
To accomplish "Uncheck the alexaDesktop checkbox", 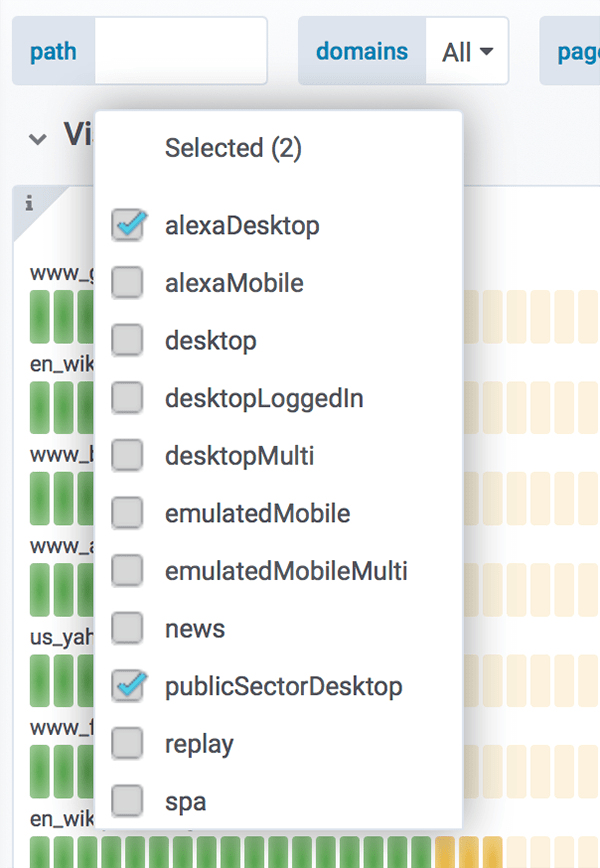I will (128, 225).
